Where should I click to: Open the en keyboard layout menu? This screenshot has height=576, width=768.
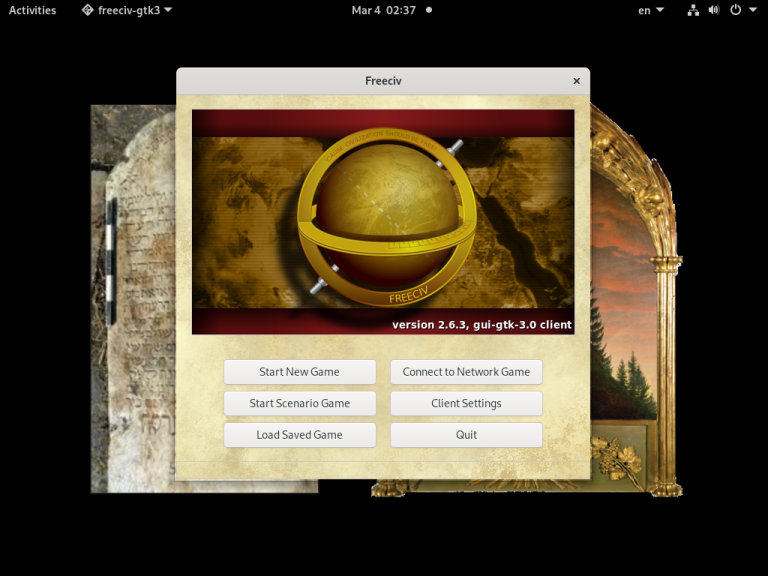tap(650, 10)
